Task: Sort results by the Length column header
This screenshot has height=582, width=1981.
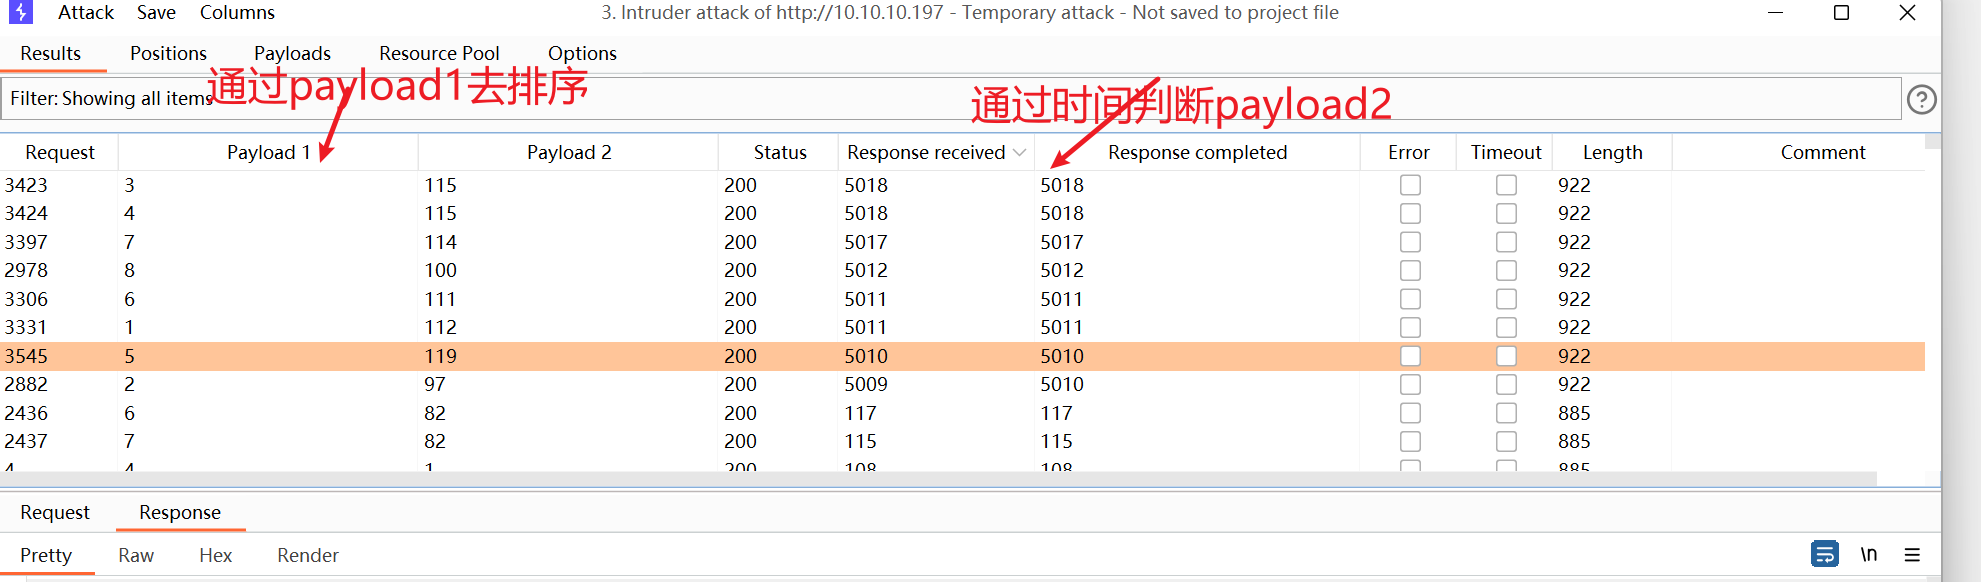Action: pyautogui.click(x=1612, y=153)
